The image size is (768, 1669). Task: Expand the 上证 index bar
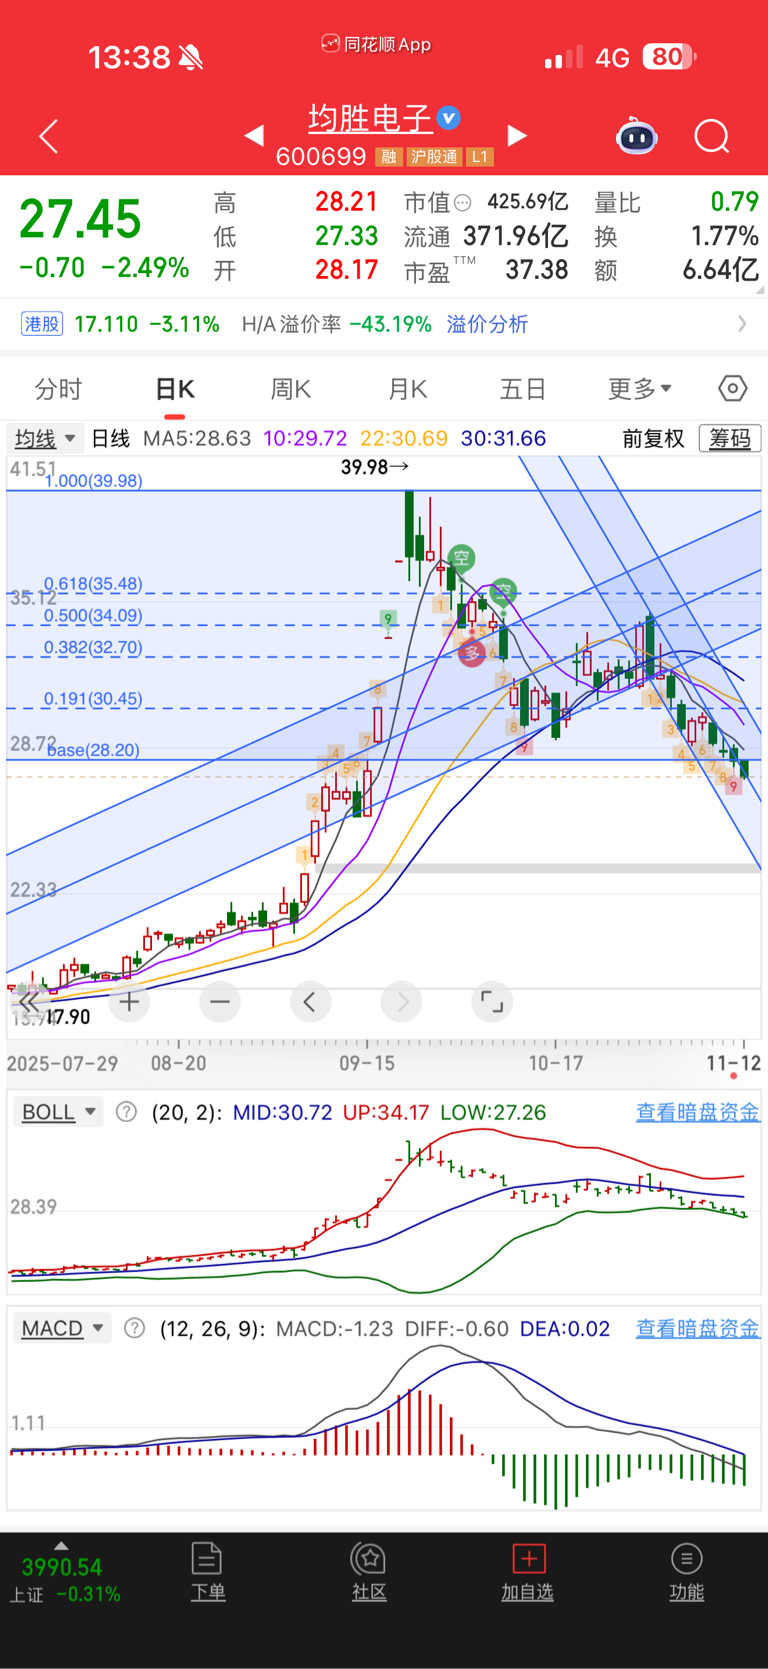tap(62, 1546)
